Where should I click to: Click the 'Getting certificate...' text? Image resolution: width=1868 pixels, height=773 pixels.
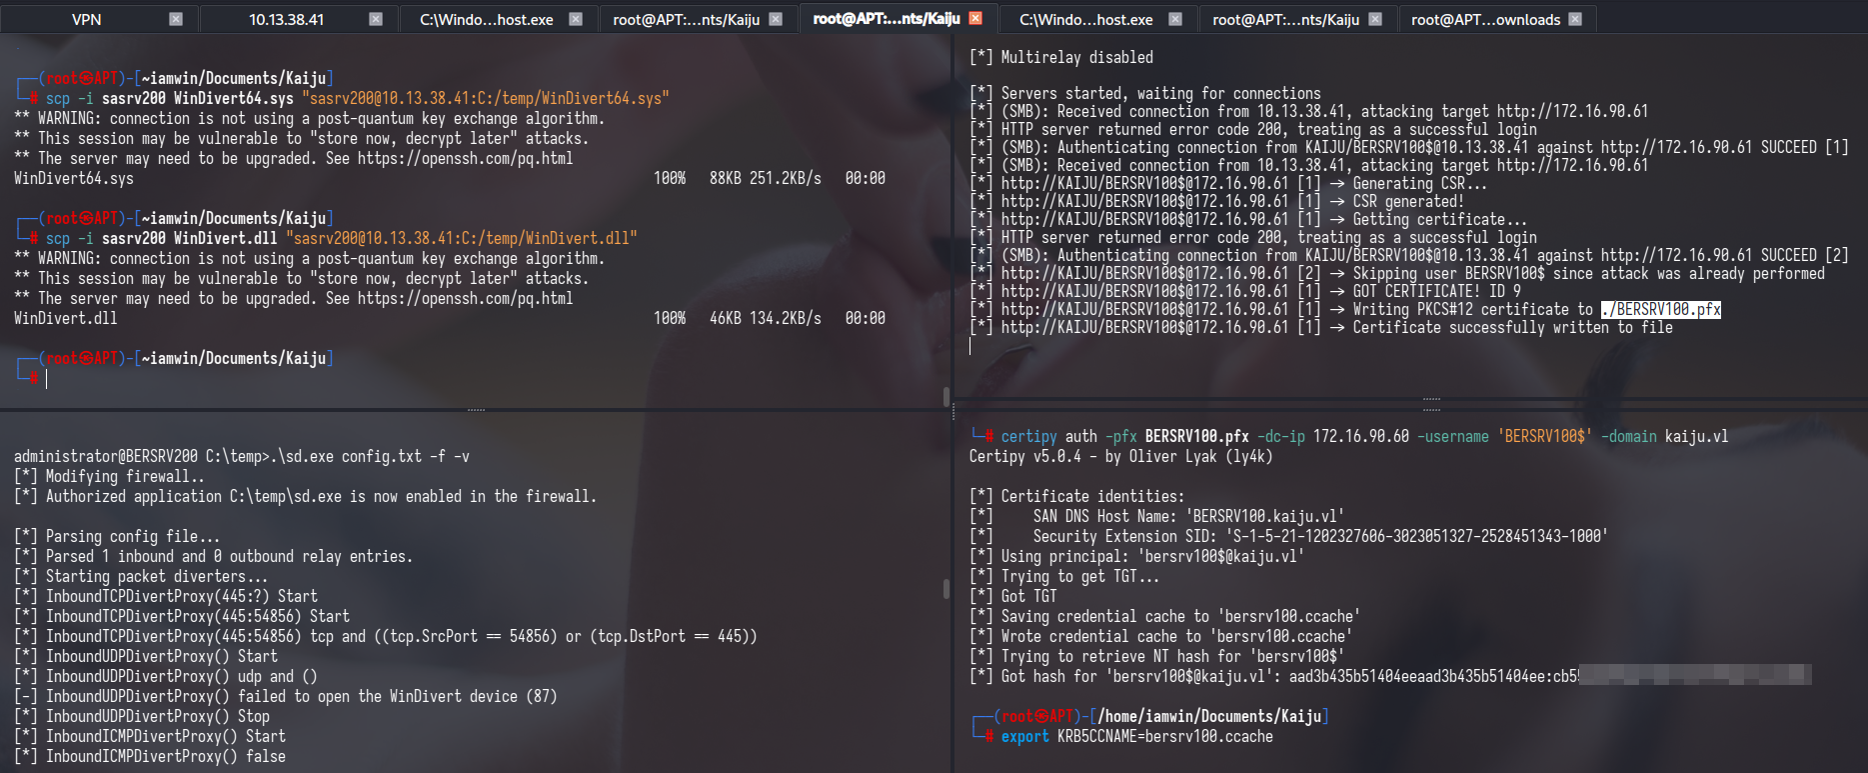click(1440, 219)
